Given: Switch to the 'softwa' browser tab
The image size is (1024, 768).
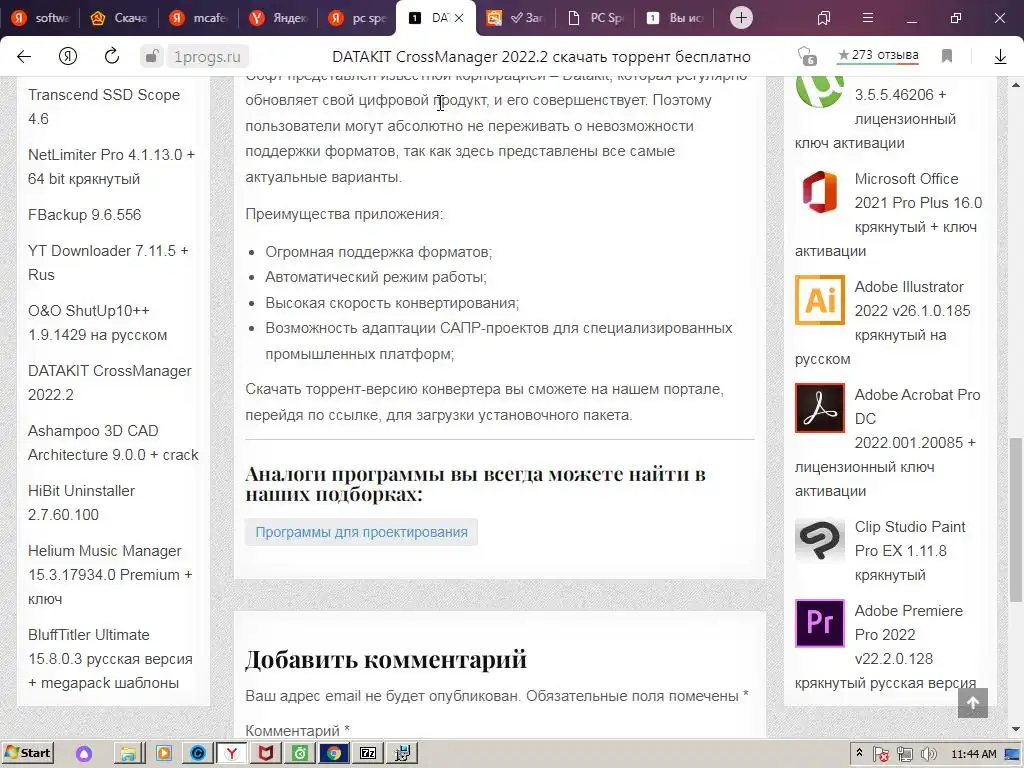Looking at the screenshot, I should pos(40,18).
